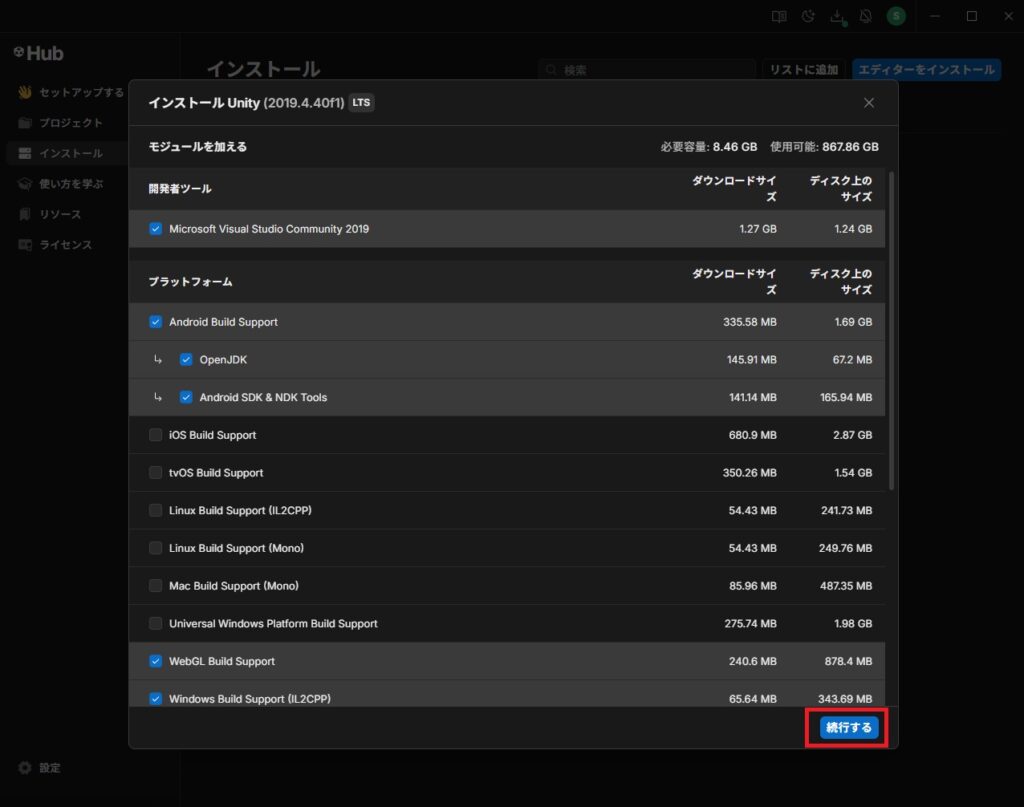Click the 680.9 MB download size value
This screenshot has height=807, width=1024.
point(753,435)
